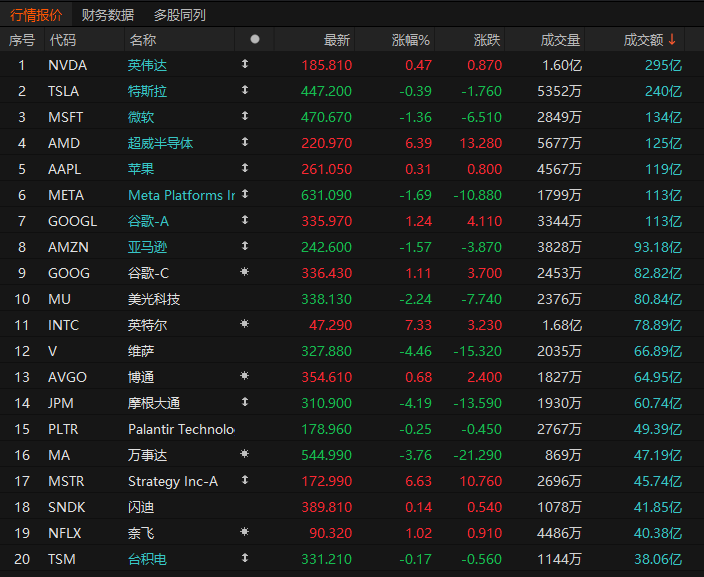Click the marker icon in the TSM row

[x=245, y=558]
